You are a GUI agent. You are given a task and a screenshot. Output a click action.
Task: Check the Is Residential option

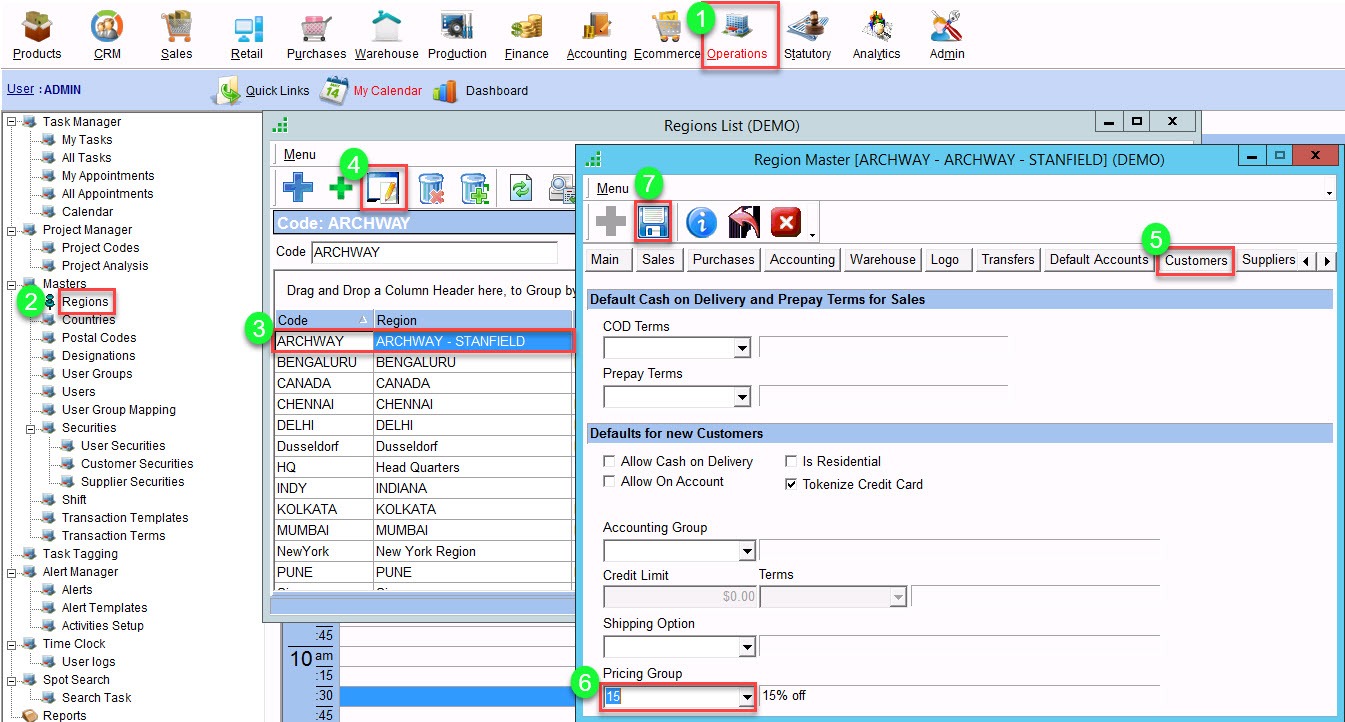(791, 462)
